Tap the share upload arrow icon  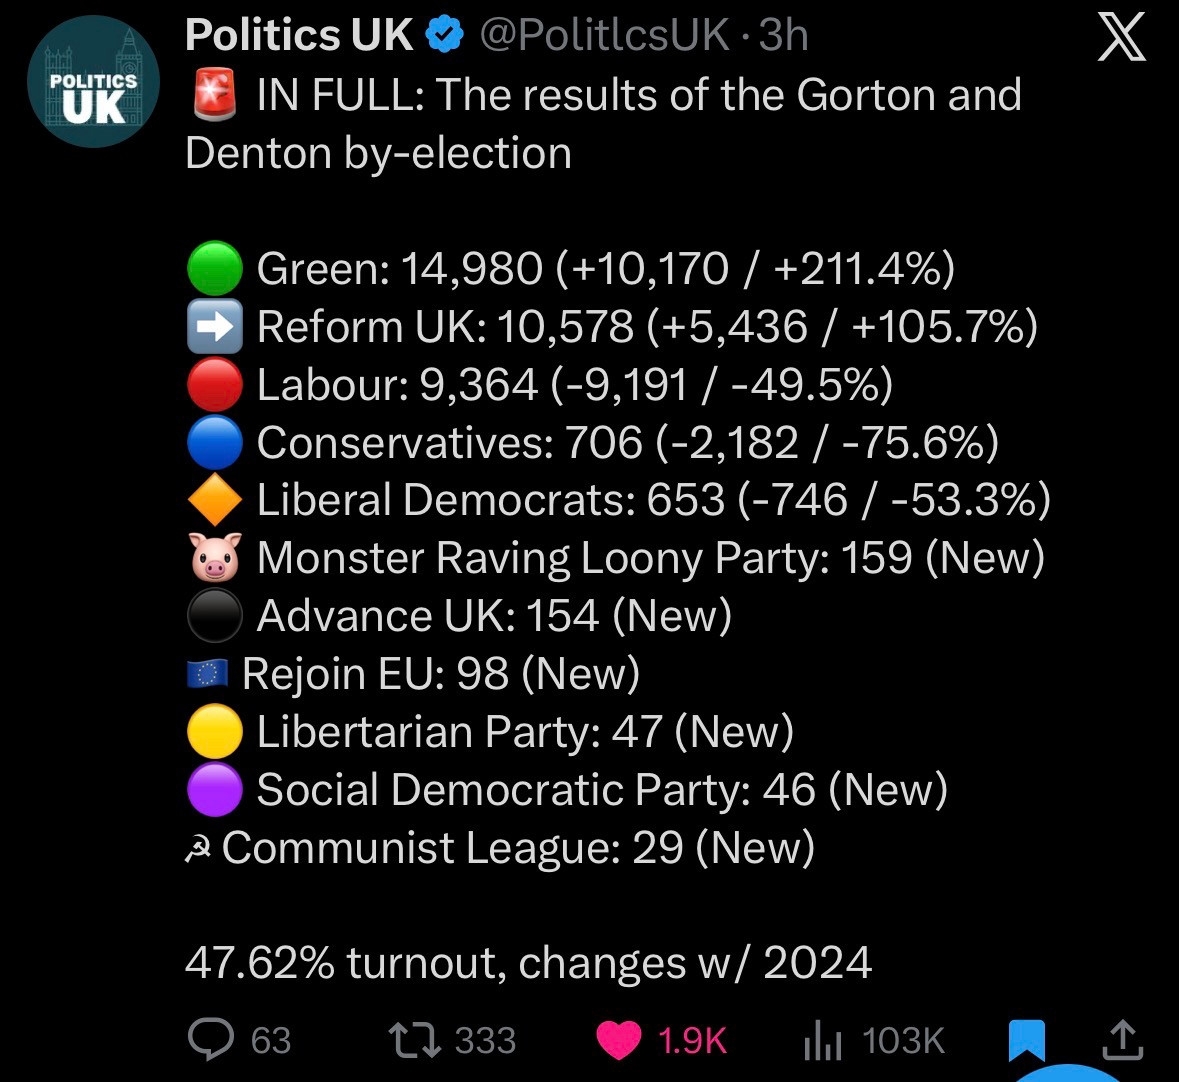point(1121,1040)
